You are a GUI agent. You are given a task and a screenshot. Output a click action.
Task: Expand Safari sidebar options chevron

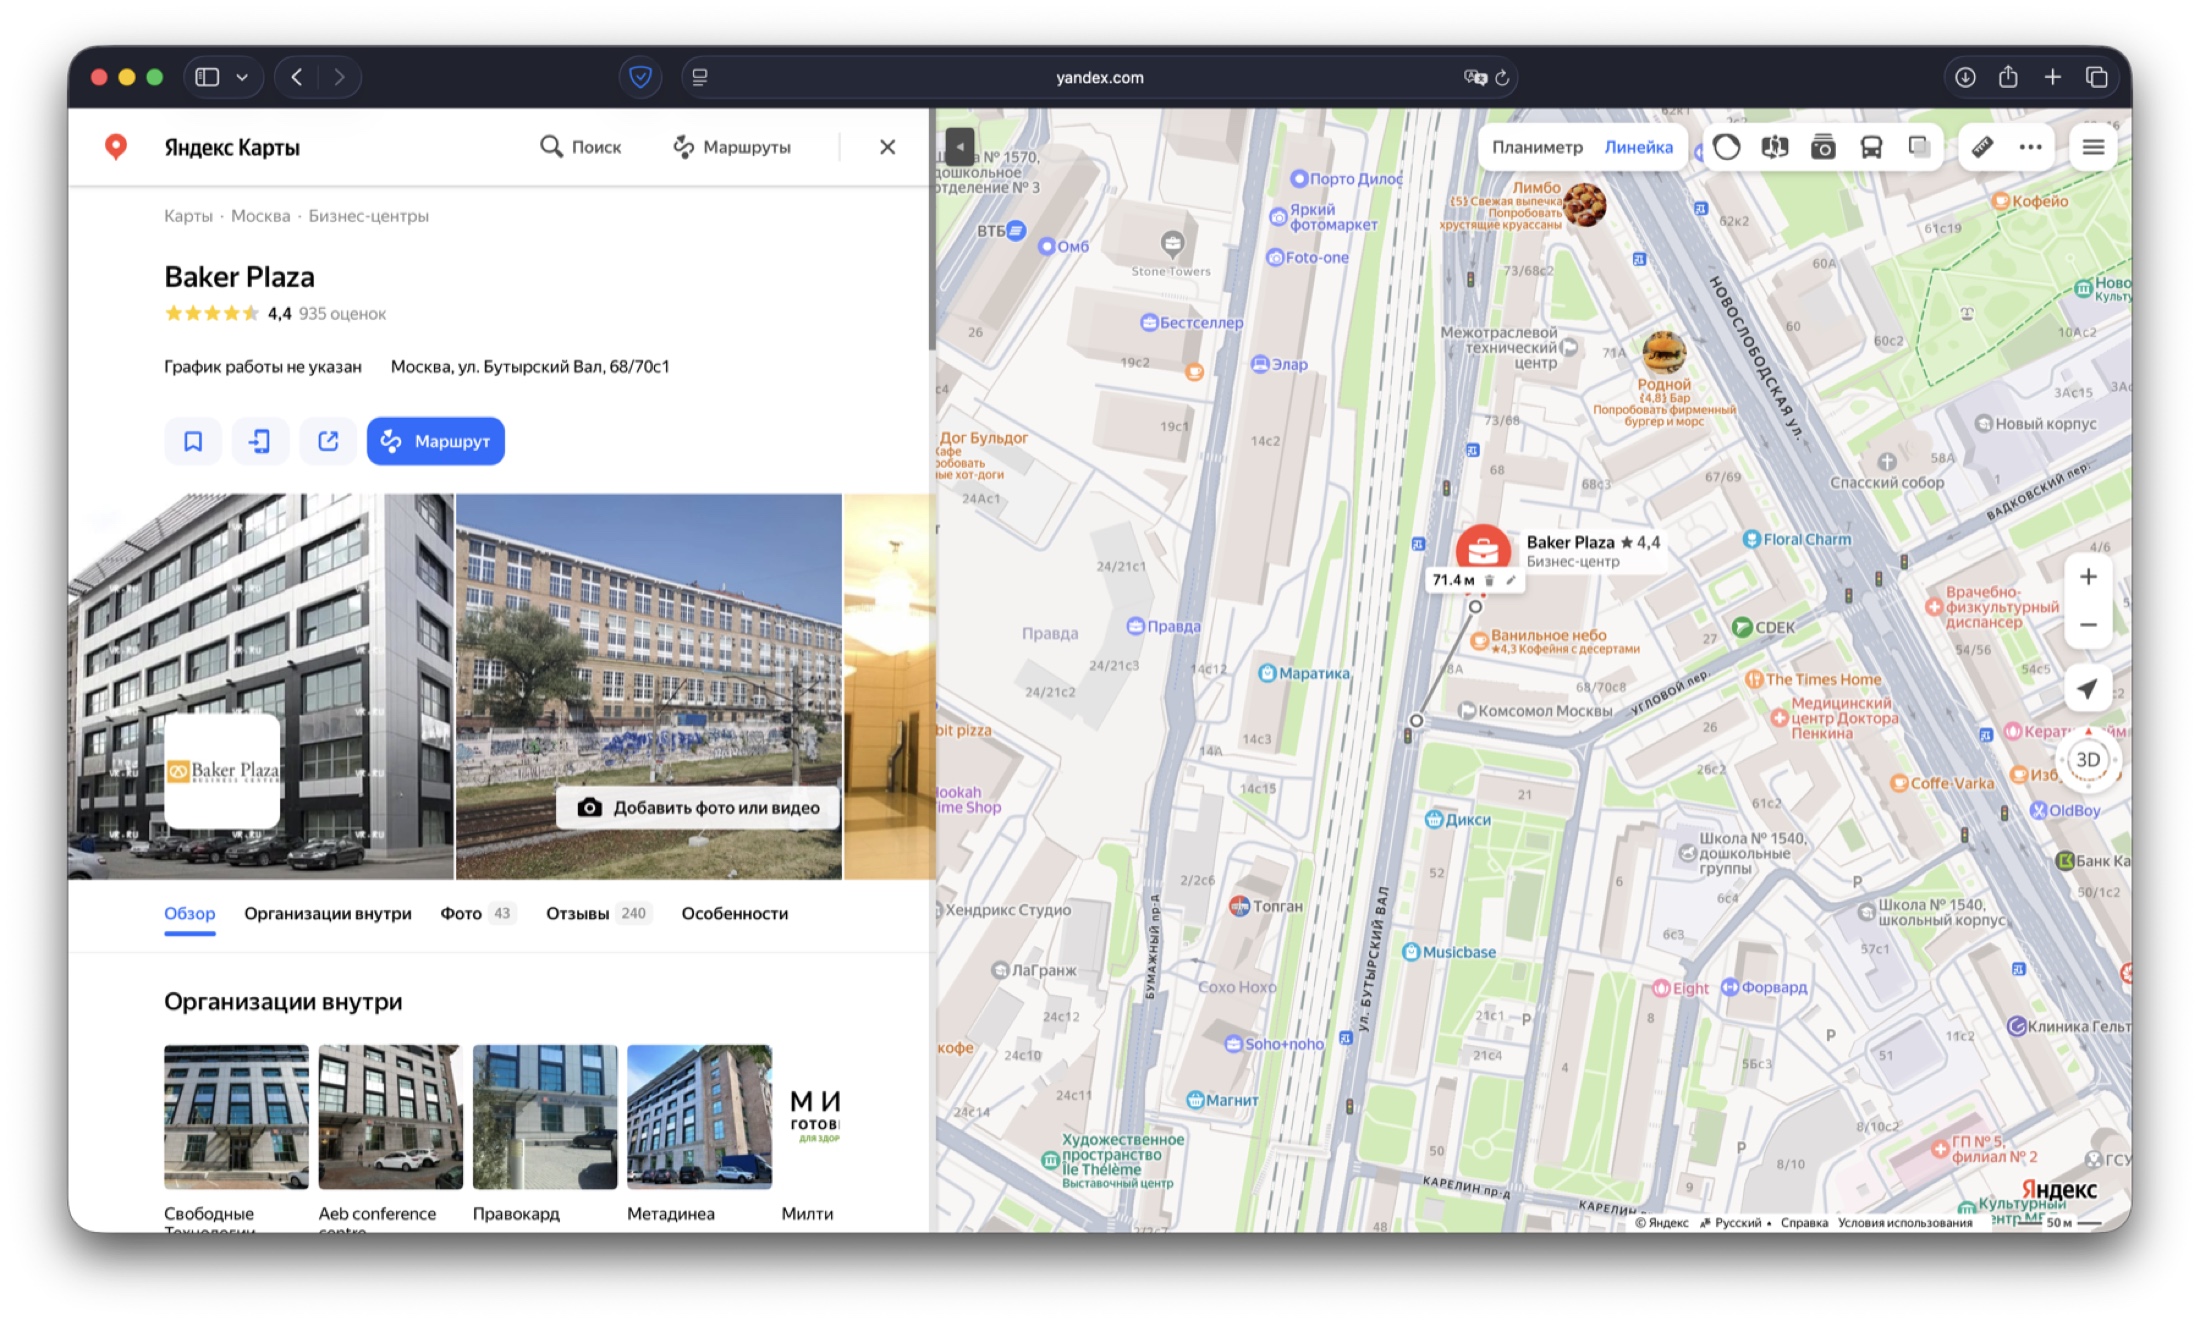click(x=242, y=77)
